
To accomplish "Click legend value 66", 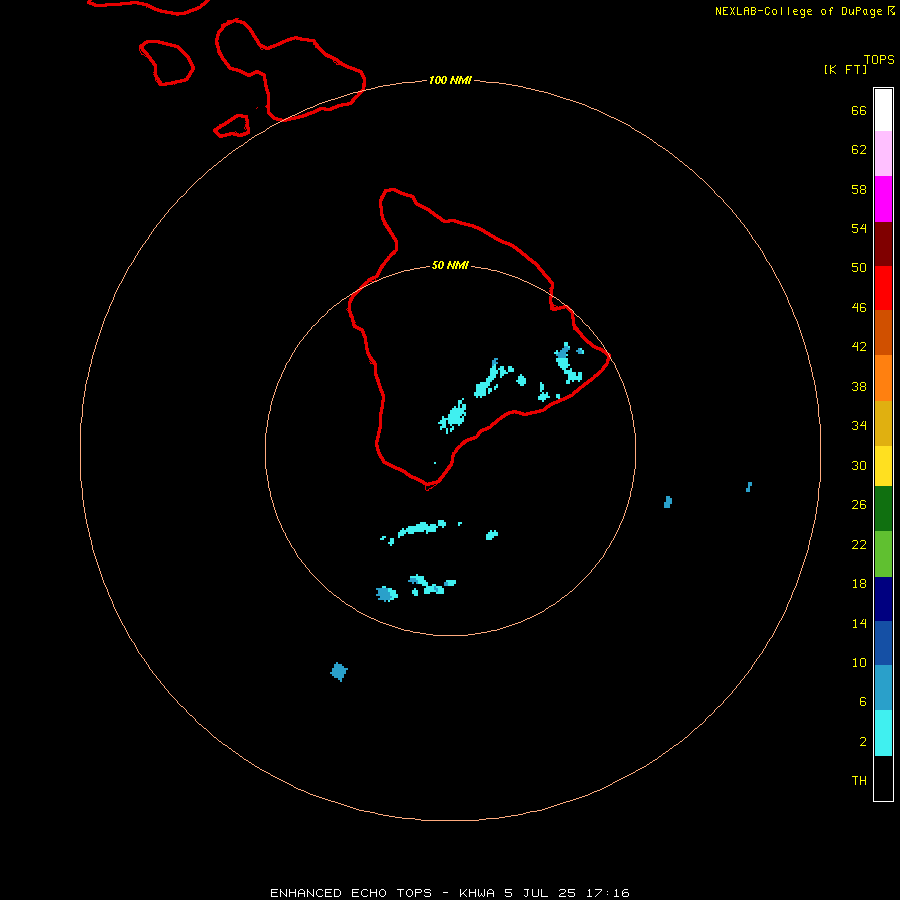I will click(859, 110).
